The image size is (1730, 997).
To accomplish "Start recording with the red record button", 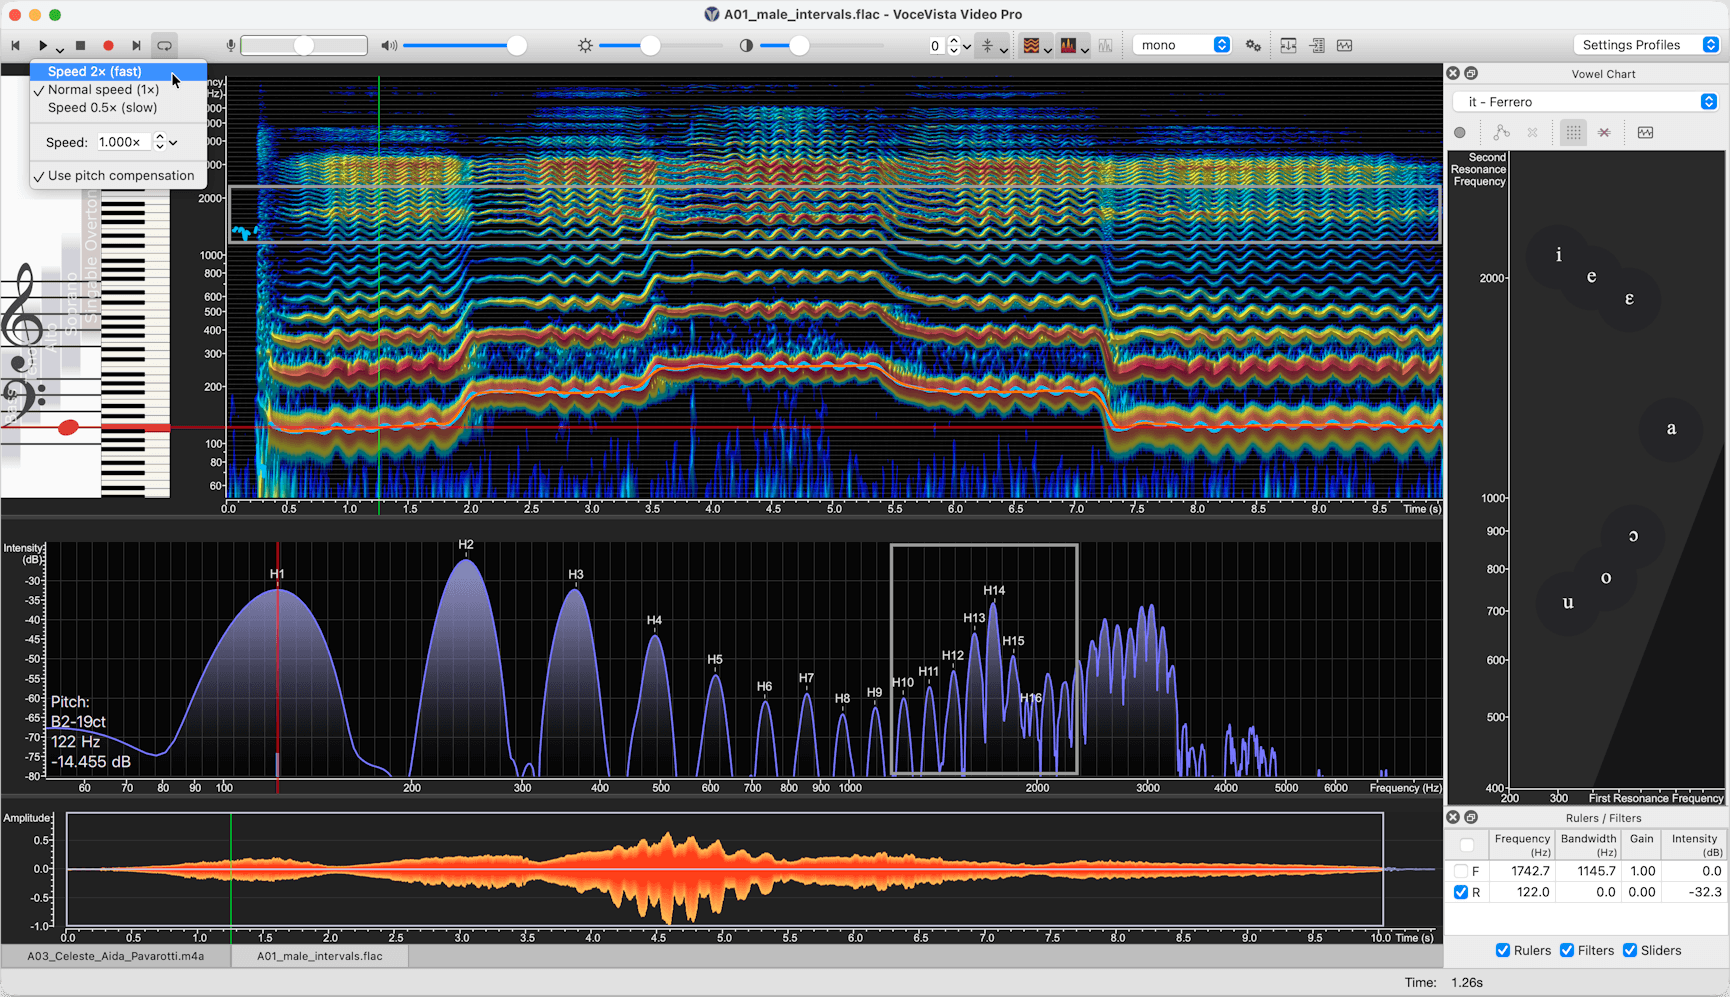I will point(108,46).
